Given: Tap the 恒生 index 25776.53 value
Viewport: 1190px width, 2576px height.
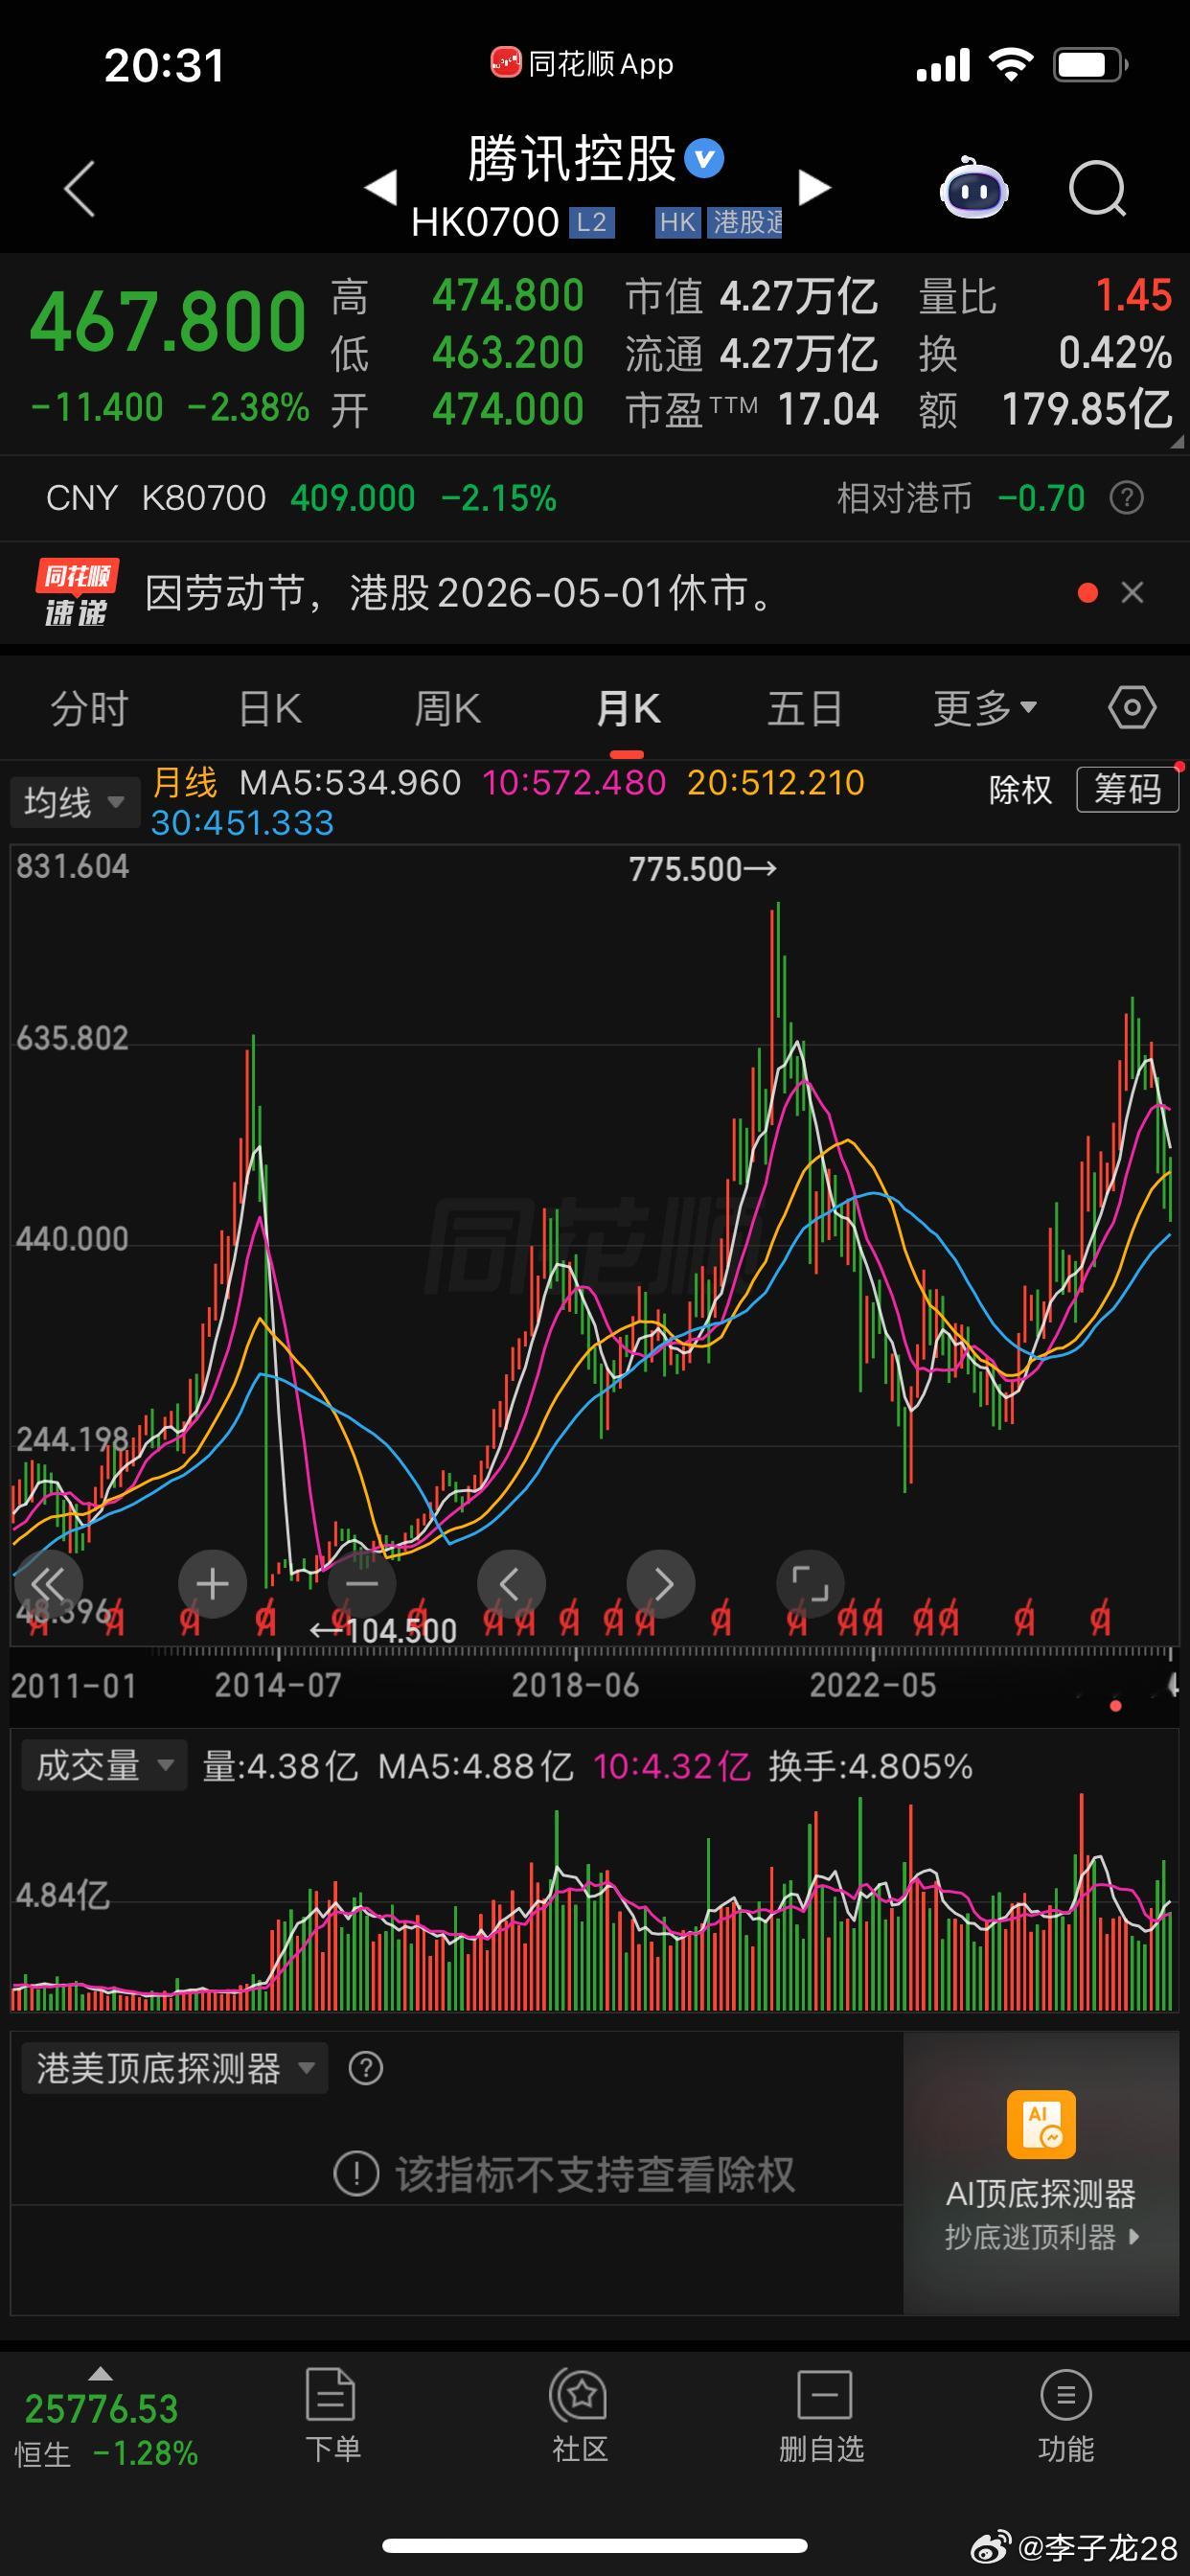Looking at the screenshot, I should (x=101, y=2410).
